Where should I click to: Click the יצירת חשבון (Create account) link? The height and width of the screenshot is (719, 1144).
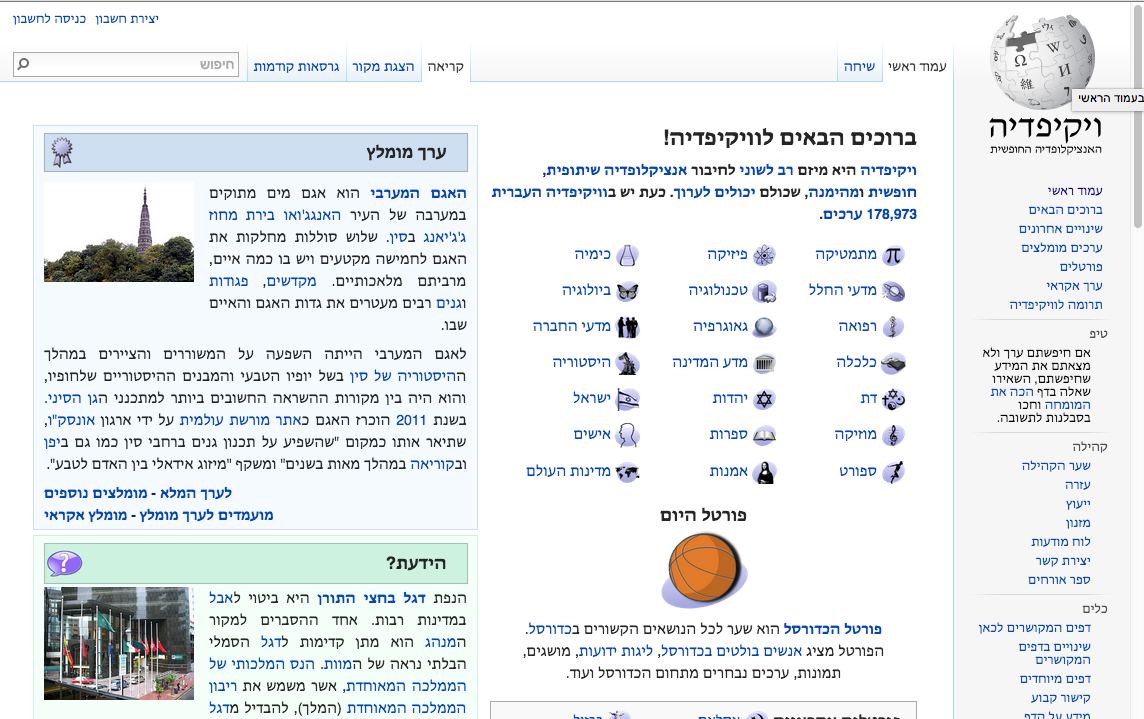127,19
